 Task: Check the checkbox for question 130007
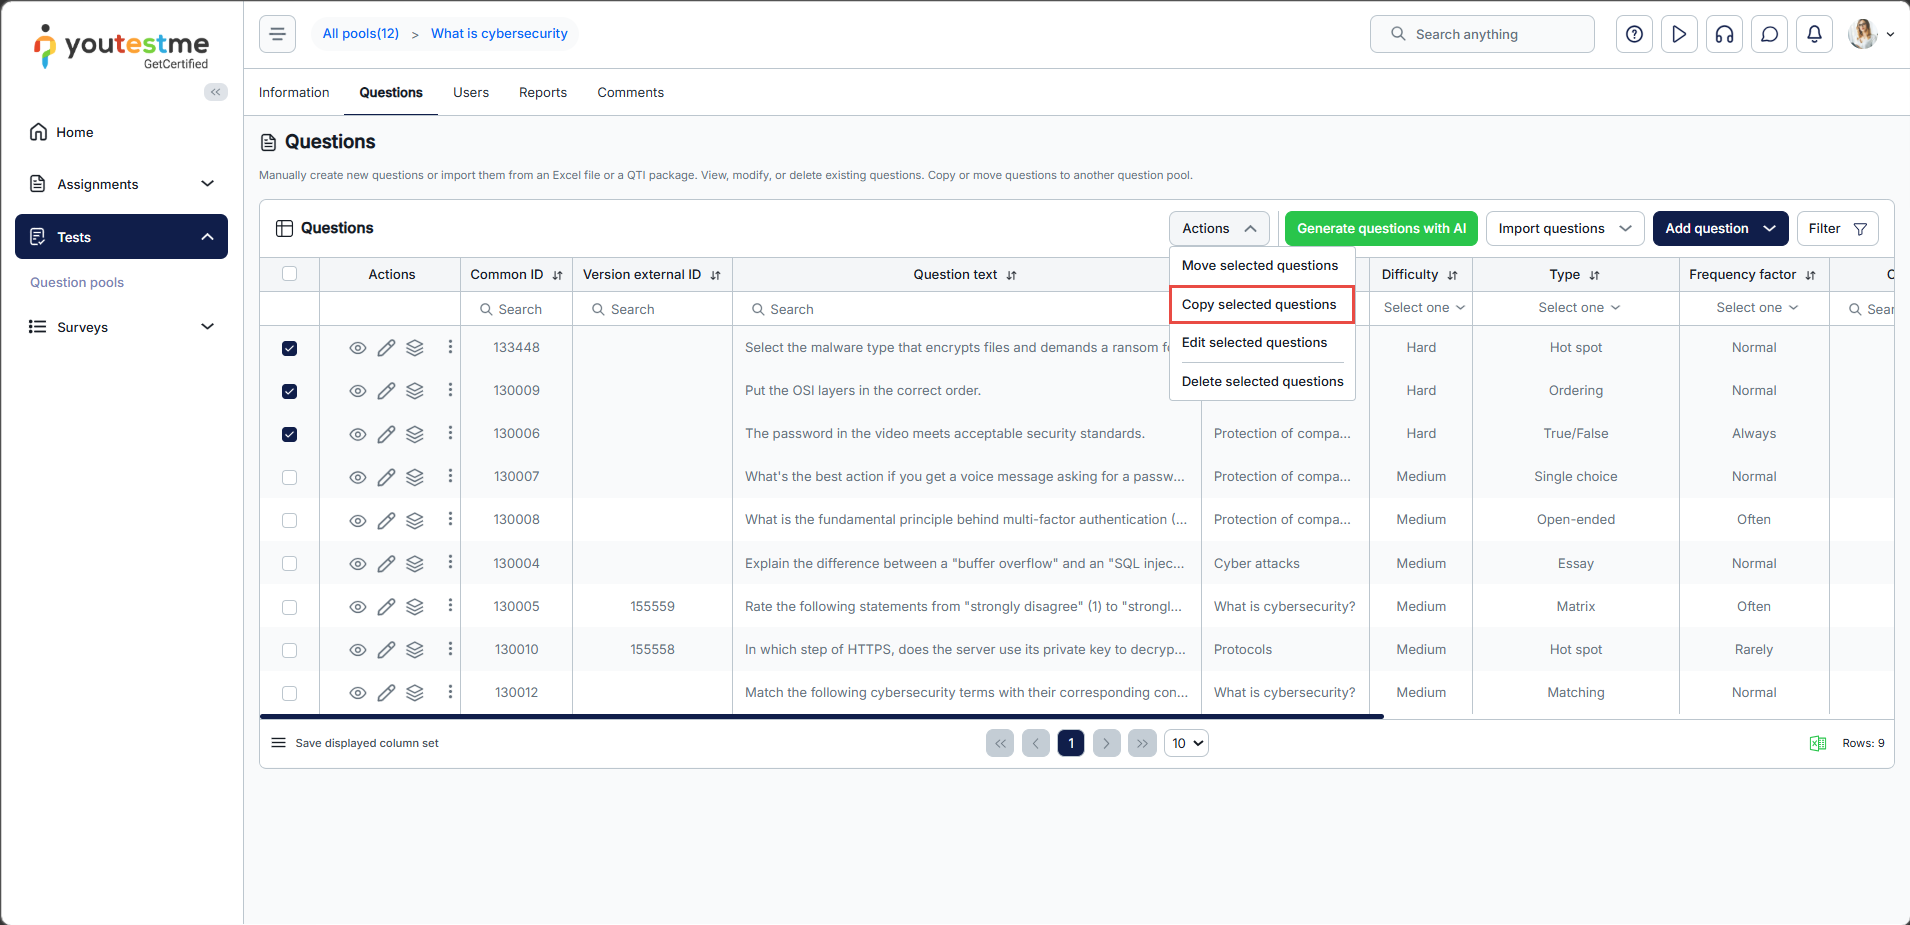pyautogui.click(x=290, y=477)
